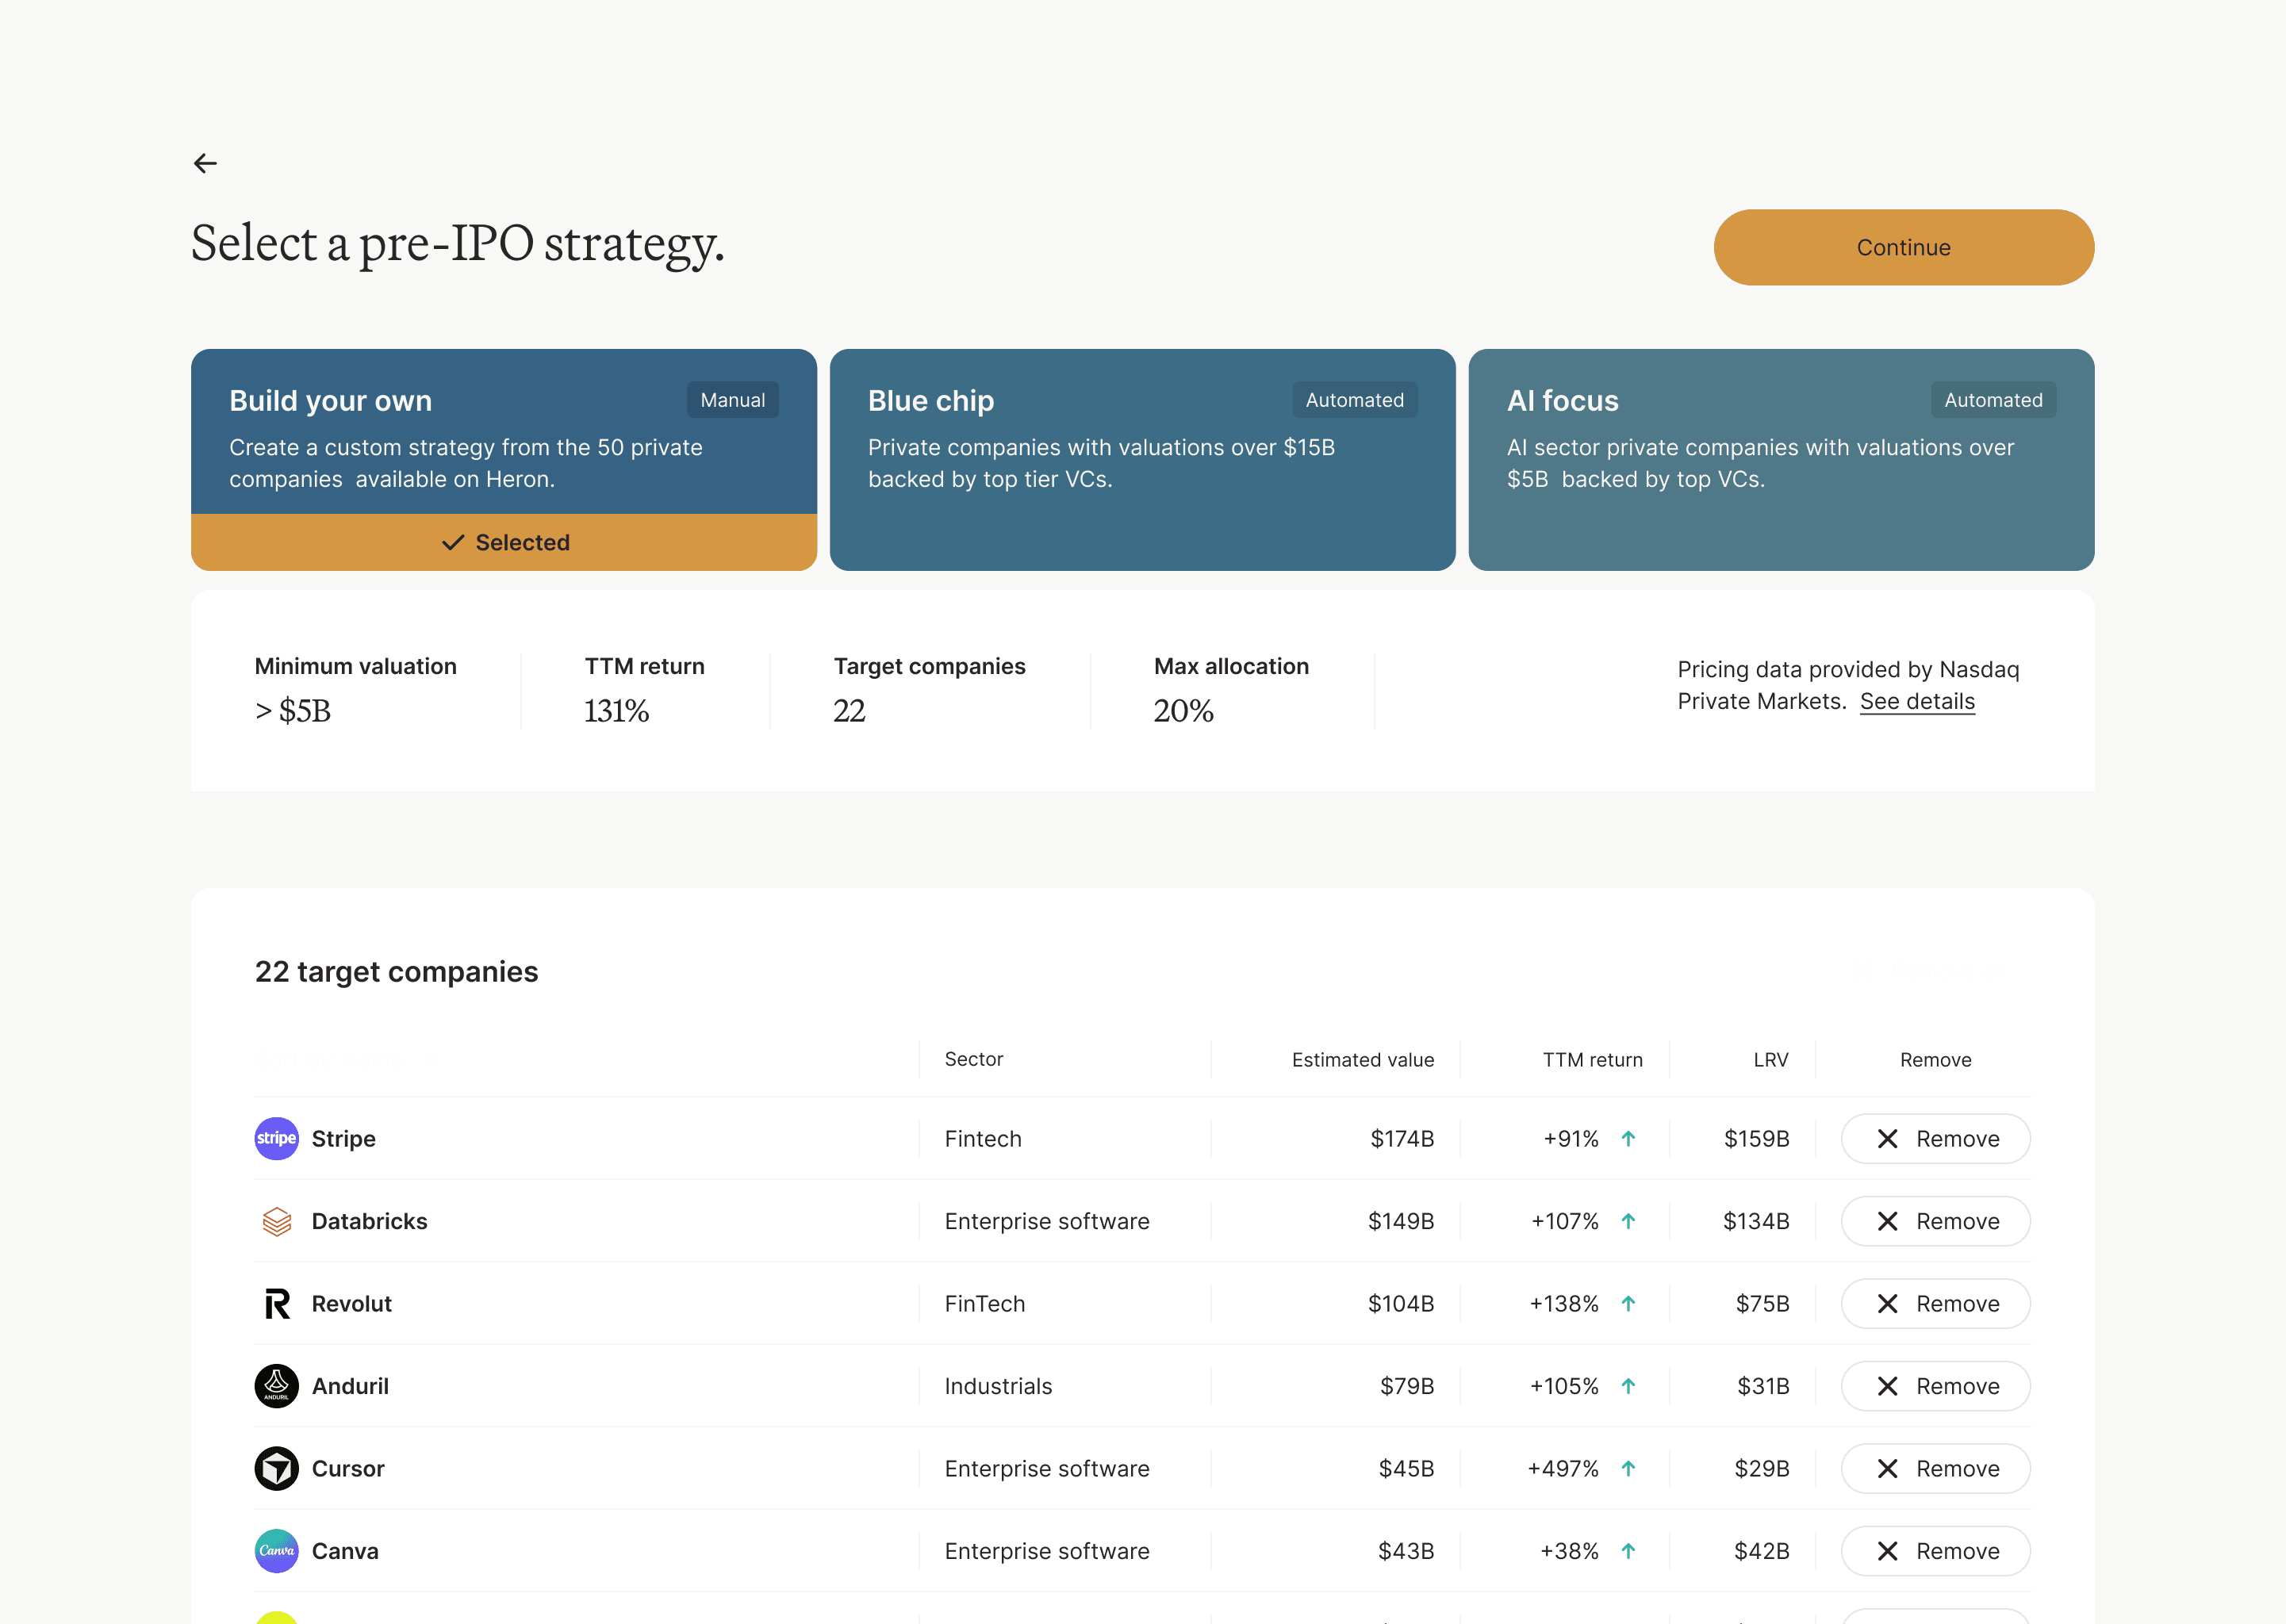The height and width of the screenshot is (1624, 2286).
Task: Remove Databricks from target companies
Action: pyautogui.click(x=1935, y=1221)
